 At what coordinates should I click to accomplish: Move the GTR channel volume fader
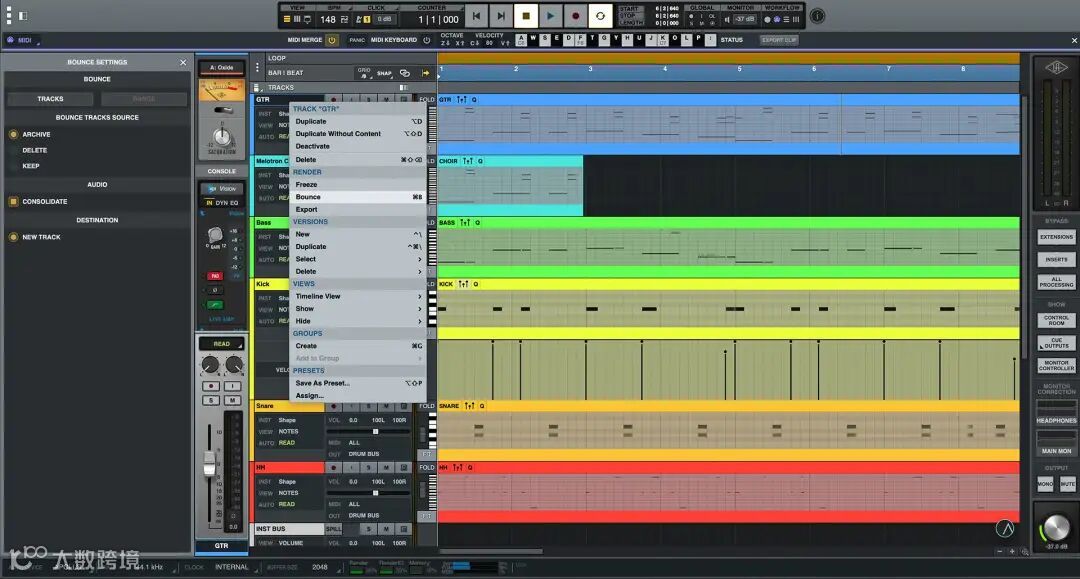(209, 465)
